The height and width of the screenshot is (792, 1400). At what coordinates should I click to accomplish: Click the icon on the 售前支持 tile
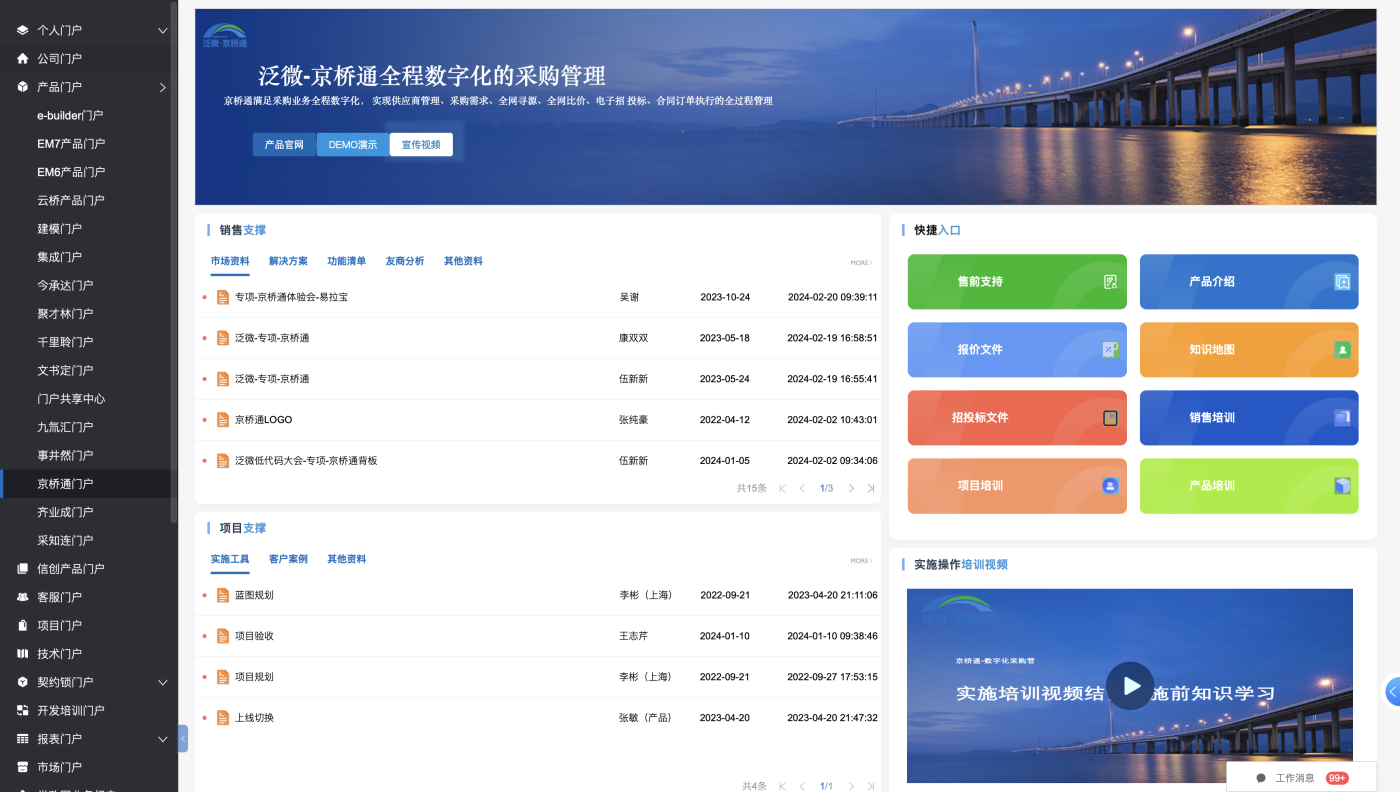1110,282
